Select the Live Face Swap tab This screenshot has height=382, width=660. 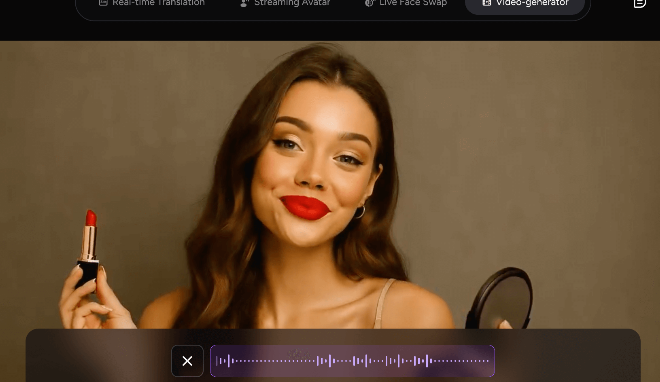pyautogui.click(x=406, y=3)
